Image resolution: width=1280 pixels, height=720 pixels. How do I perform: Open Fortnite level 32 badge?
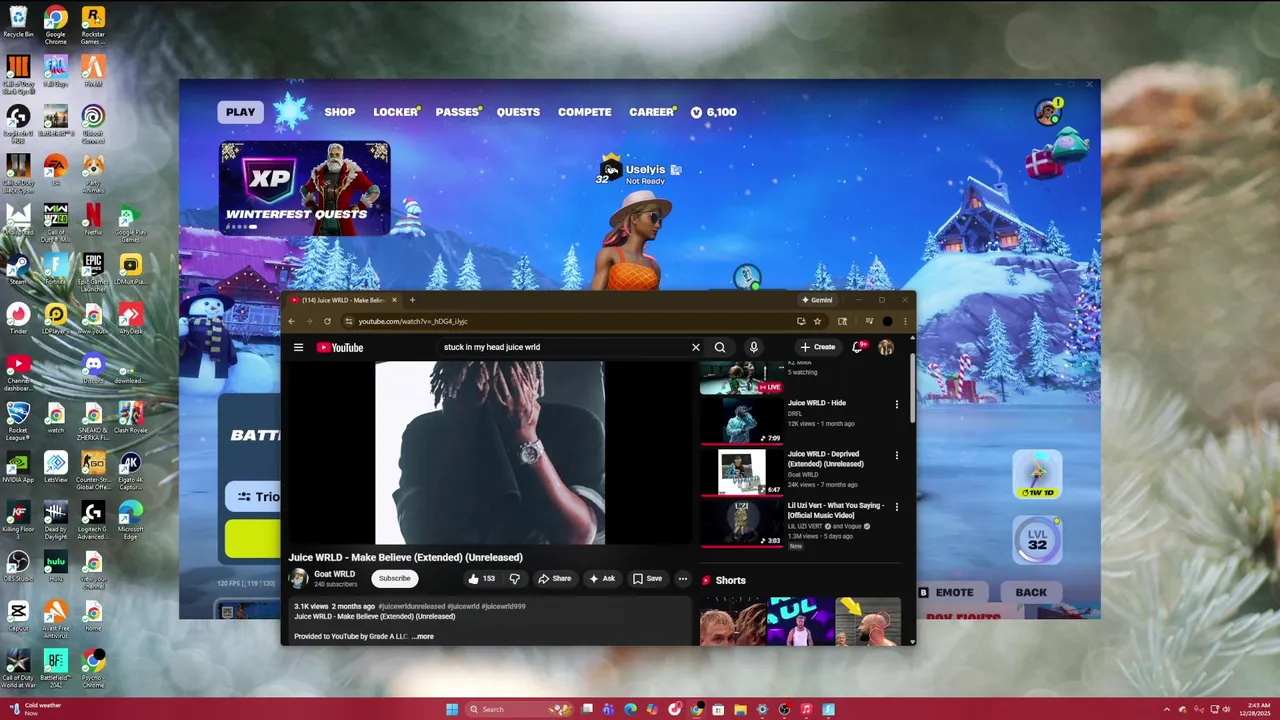pos(1037,540)
